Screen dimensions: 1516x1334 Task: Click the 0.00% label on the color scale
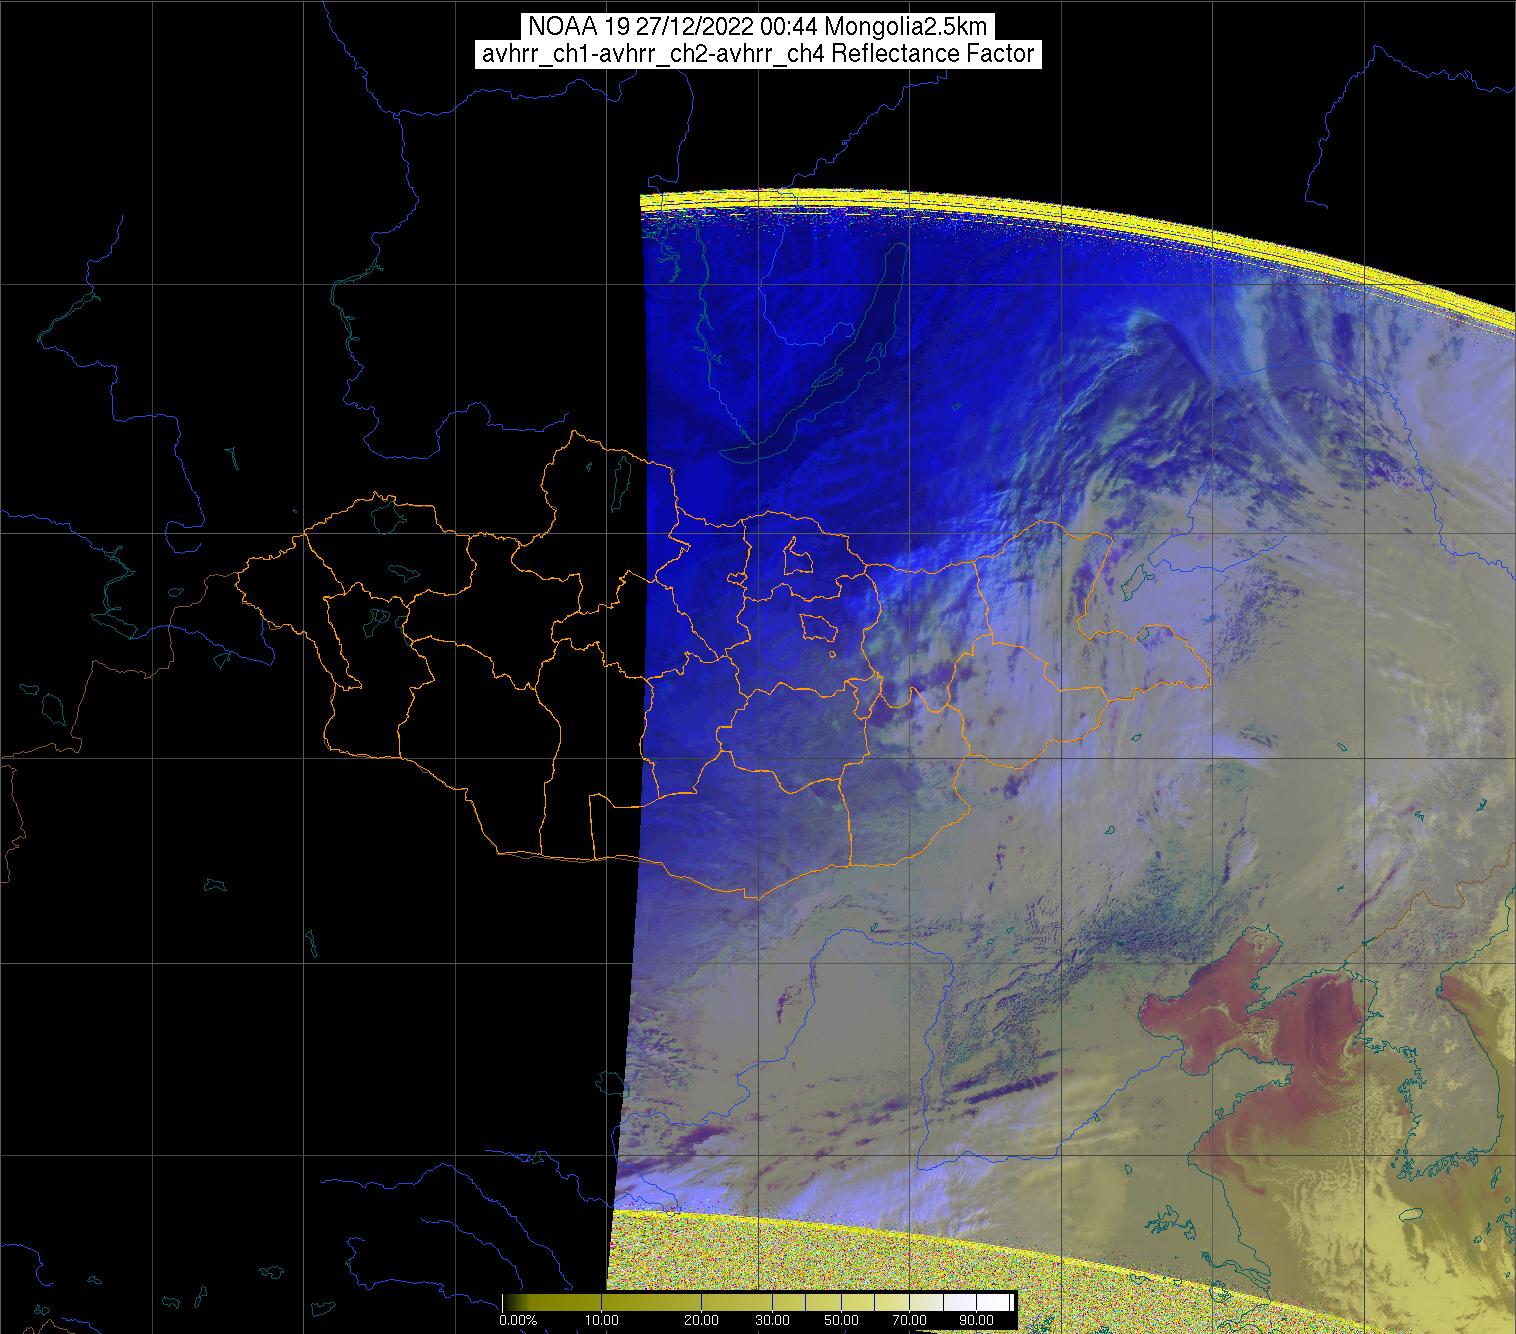coord(517,1321)
